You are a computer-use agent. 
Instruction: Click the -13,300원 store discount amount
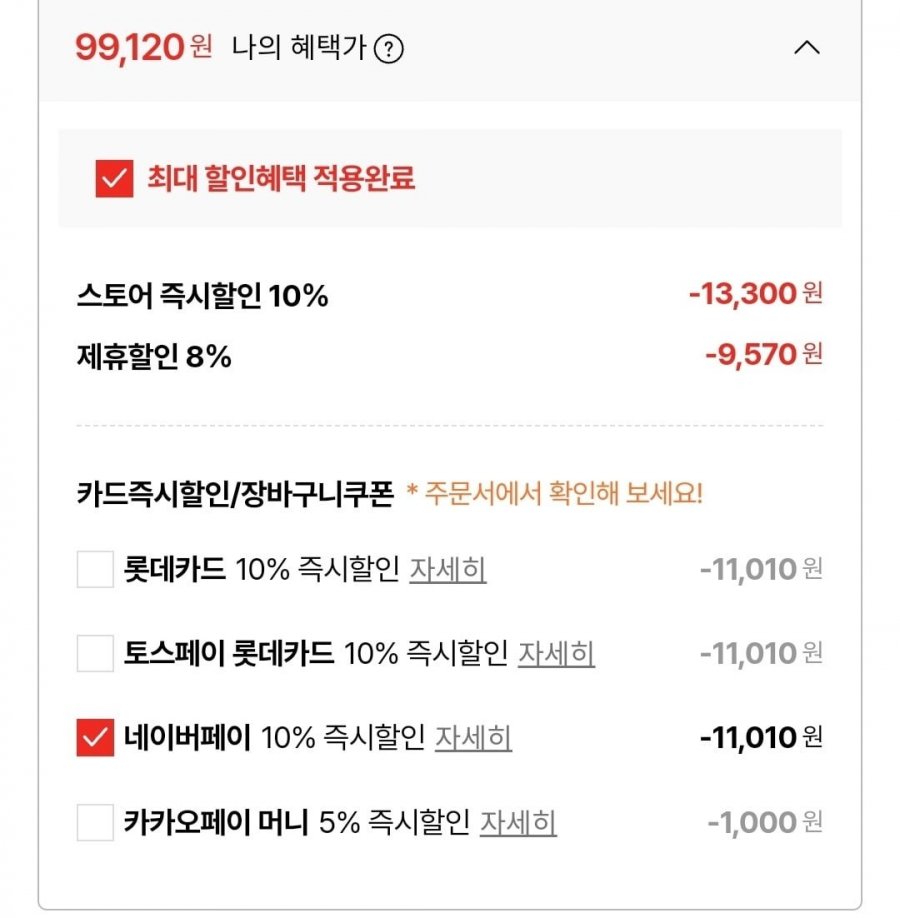(x=754, y=294)
